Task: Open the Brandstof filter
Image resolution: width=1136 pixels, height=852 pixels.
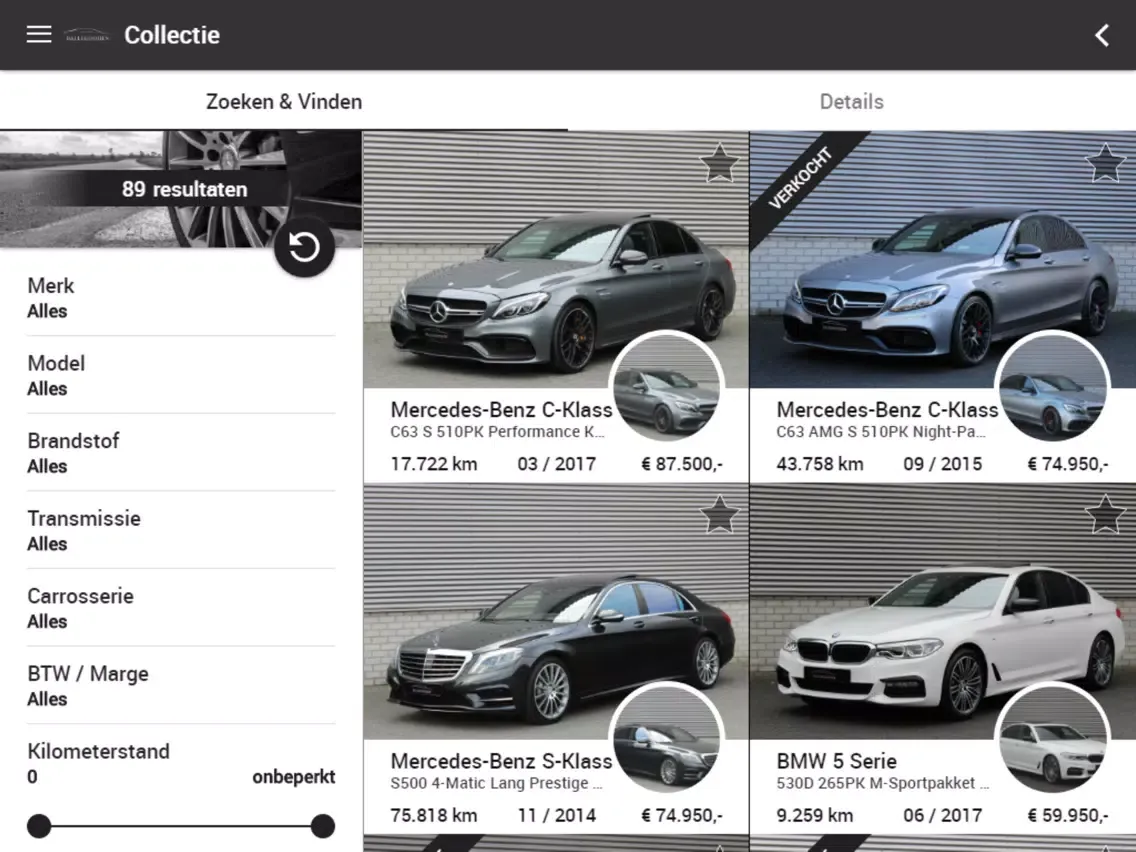Action: pos(181,453)
